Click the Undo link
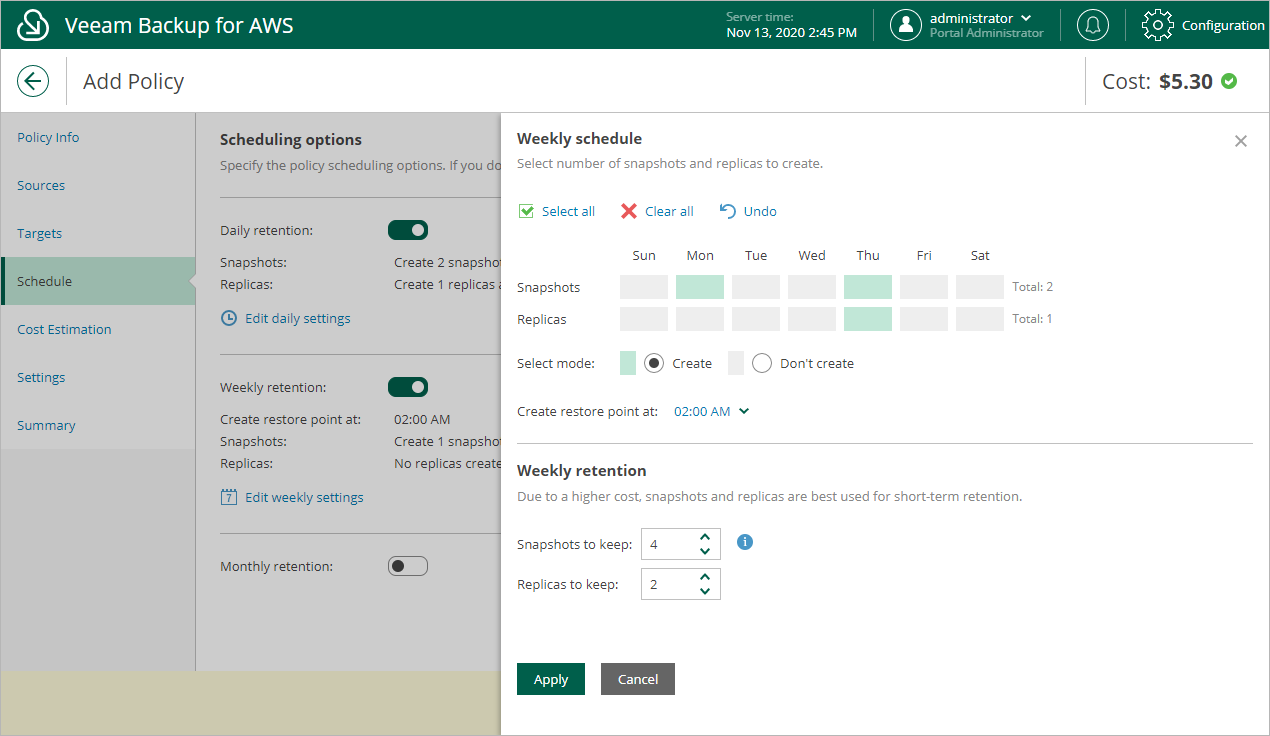1270x736 pixels. coord(760,211)
